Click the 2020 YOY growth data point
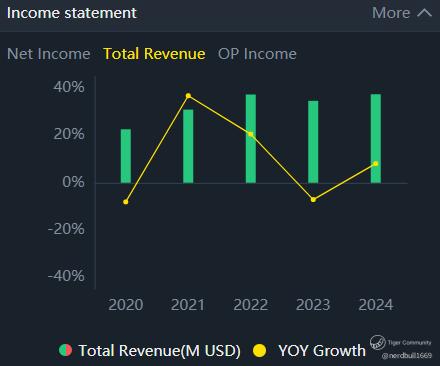Screen dimensions: 440x366 (x=126, y=202)
